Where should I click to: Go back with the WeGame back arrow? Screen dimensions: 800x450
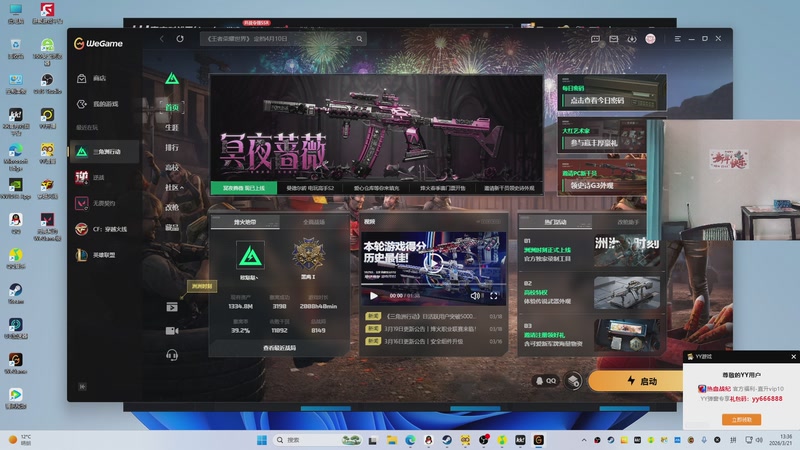click(x=162, y=39)
